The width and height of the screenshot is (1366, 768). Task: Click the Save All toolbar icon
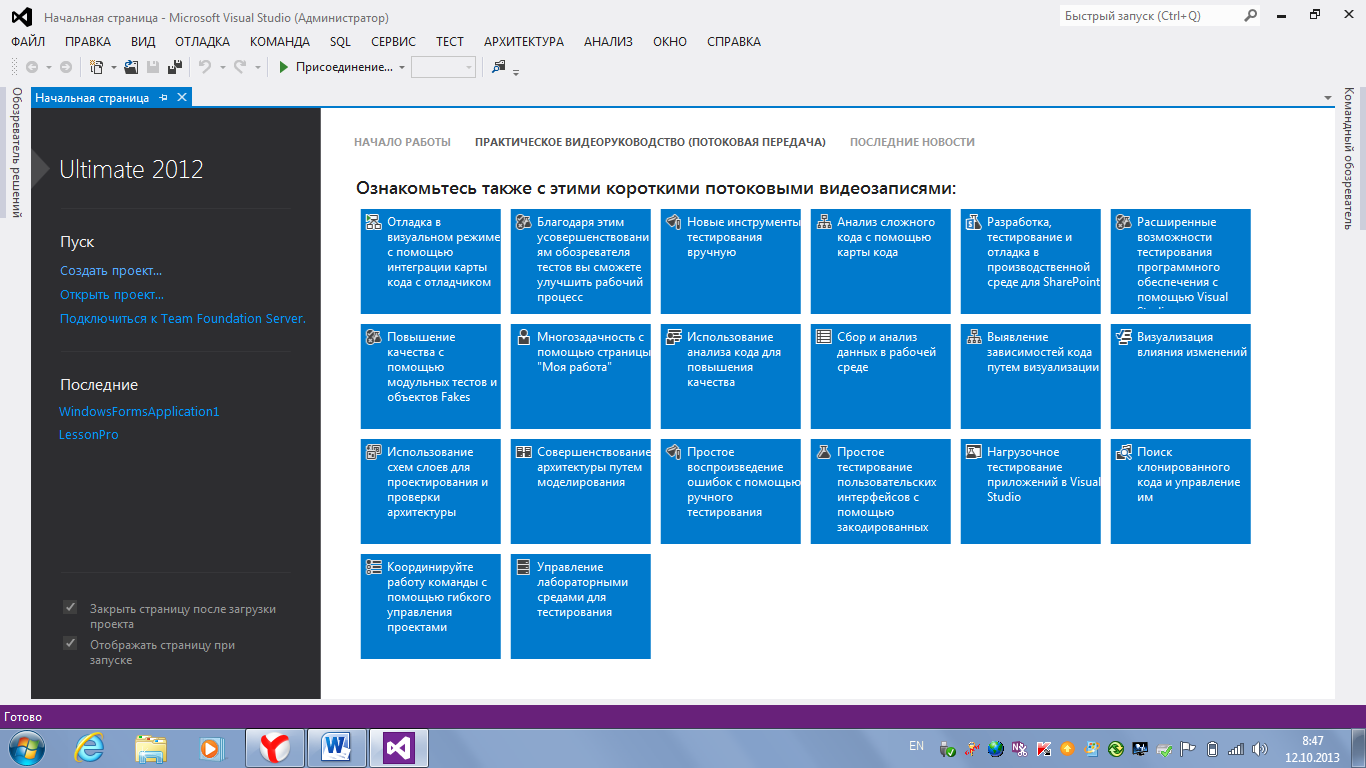[x=175, y=67]
